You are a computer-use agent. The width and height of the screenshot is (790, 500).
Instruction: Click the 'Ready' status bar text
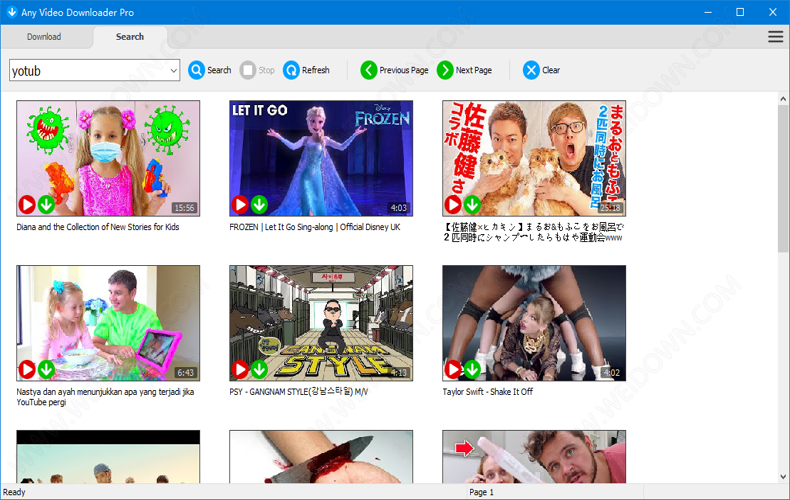pyautogui.click(x=14, y=492)
